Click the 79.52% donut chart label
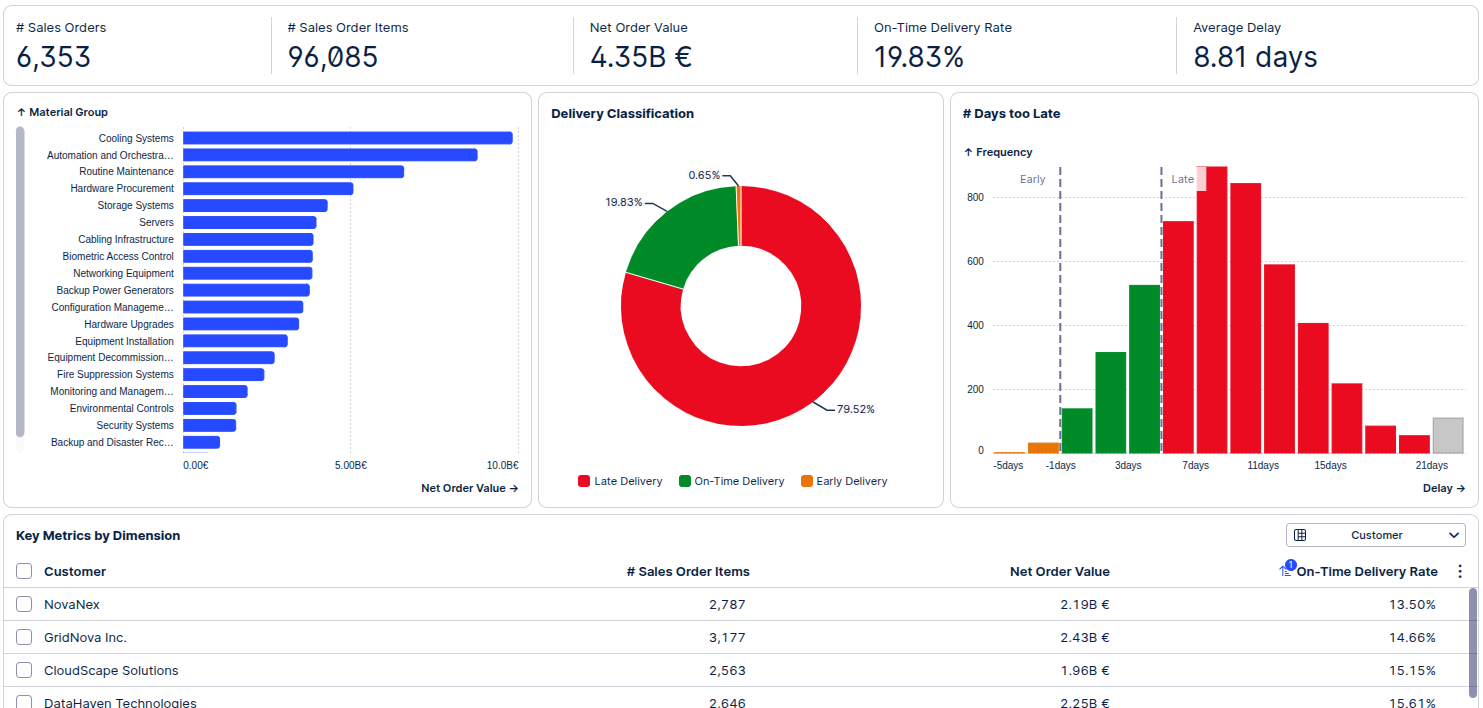1483x708 pixels. click(x=855, y=409)
